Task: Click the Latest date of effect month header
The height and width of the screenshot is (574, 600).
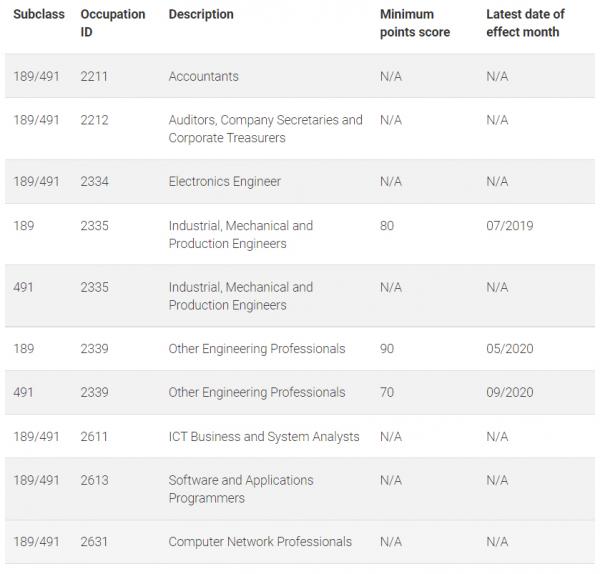Action: (x=525, y=23)
